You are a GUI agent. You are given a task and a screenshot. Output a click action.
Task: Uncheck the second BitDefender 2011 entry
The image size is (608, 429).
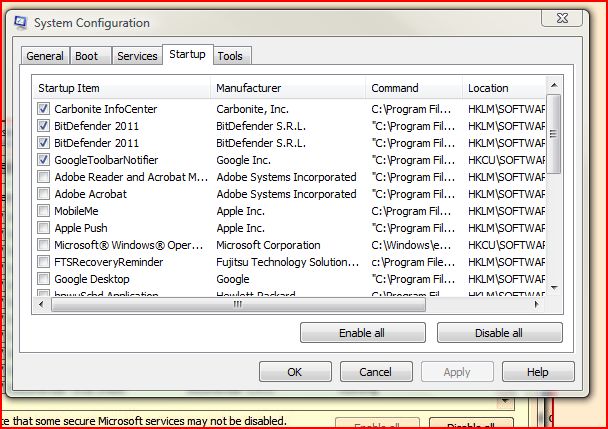(43, 143)
